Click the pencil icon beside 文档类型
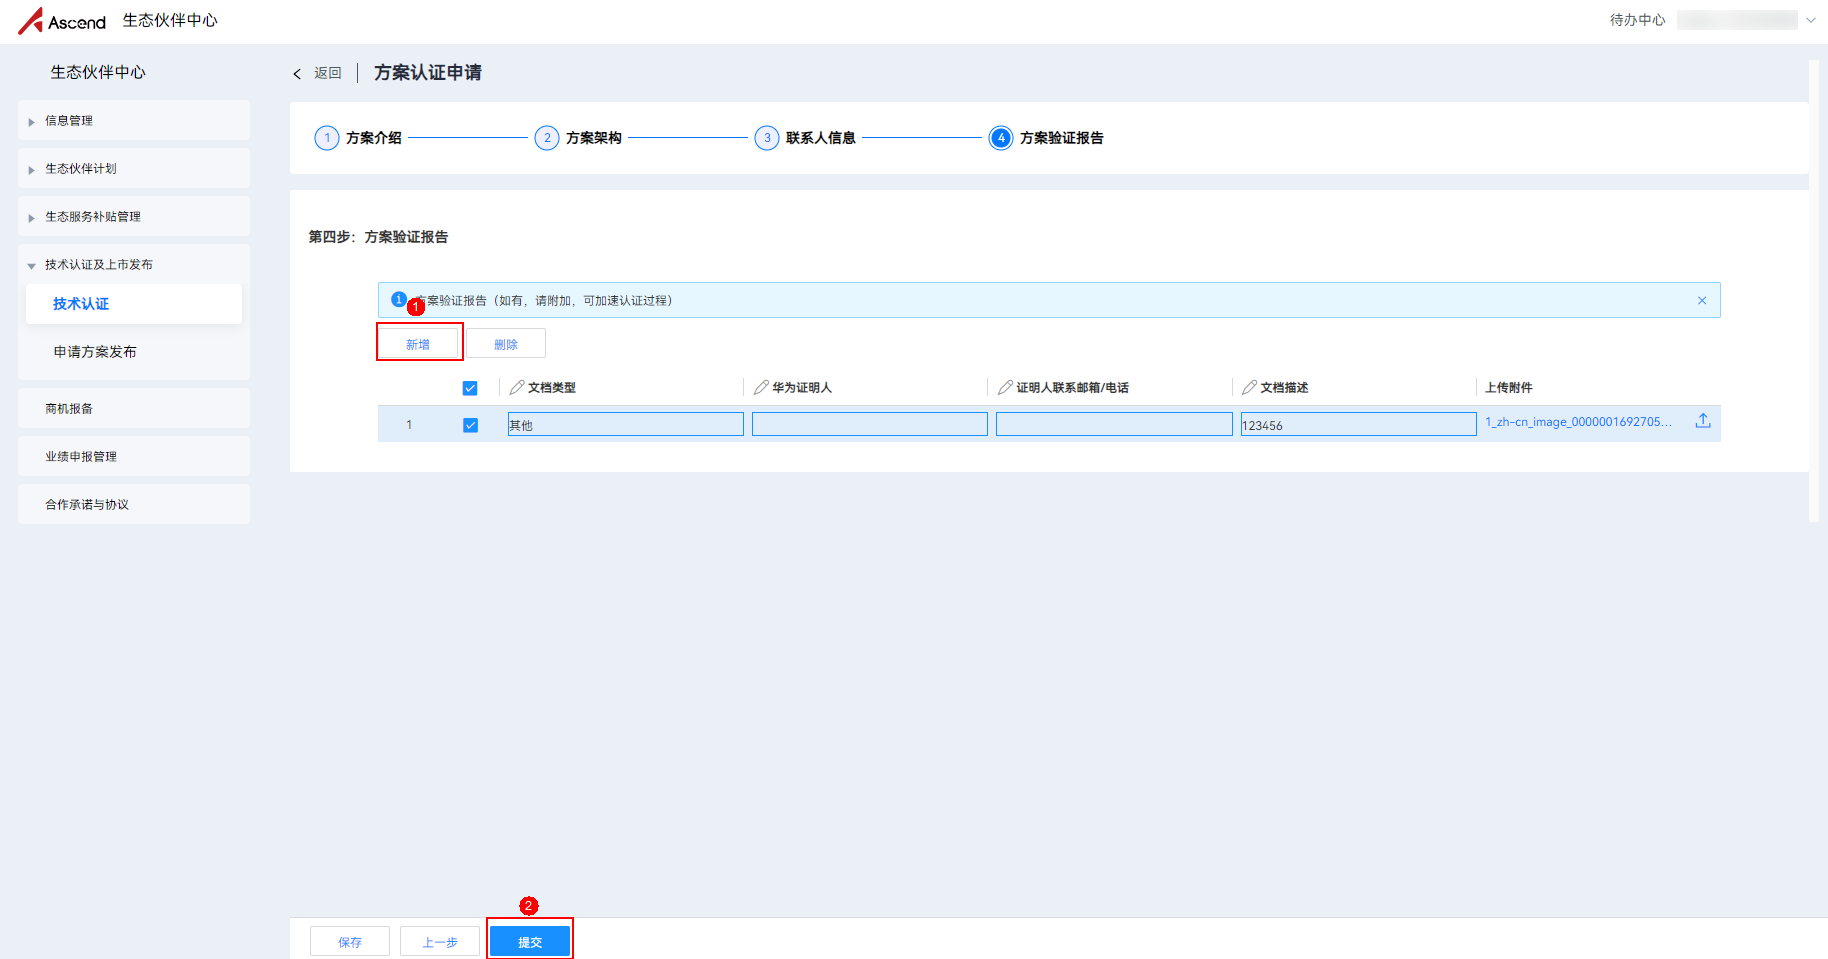The height and width of the screenshot is (959, 1828). [x=517, y=387]
